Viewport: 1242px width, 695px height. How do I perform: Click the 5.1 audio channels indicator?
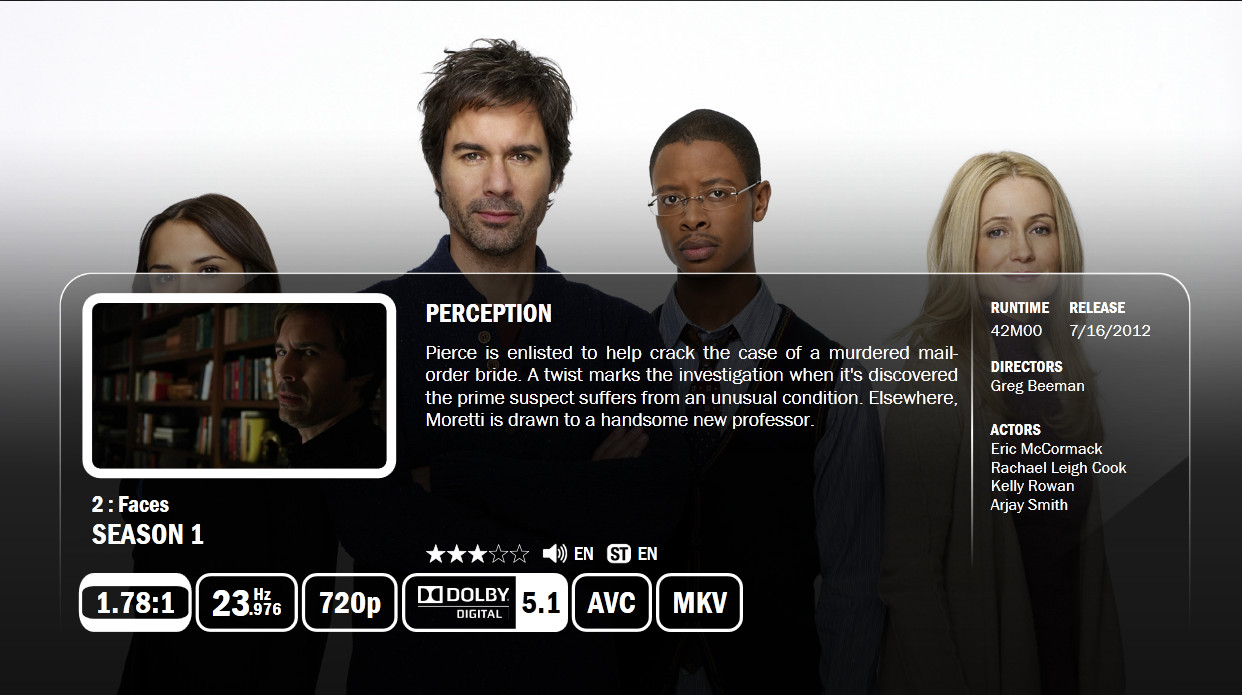(x=541, y=603)
